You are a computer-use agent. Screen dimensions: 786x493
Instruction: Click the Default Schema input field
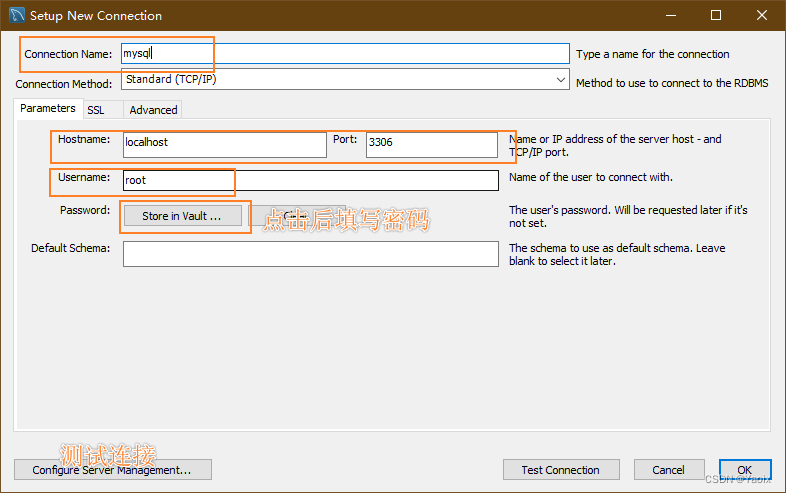pos(311,254)
